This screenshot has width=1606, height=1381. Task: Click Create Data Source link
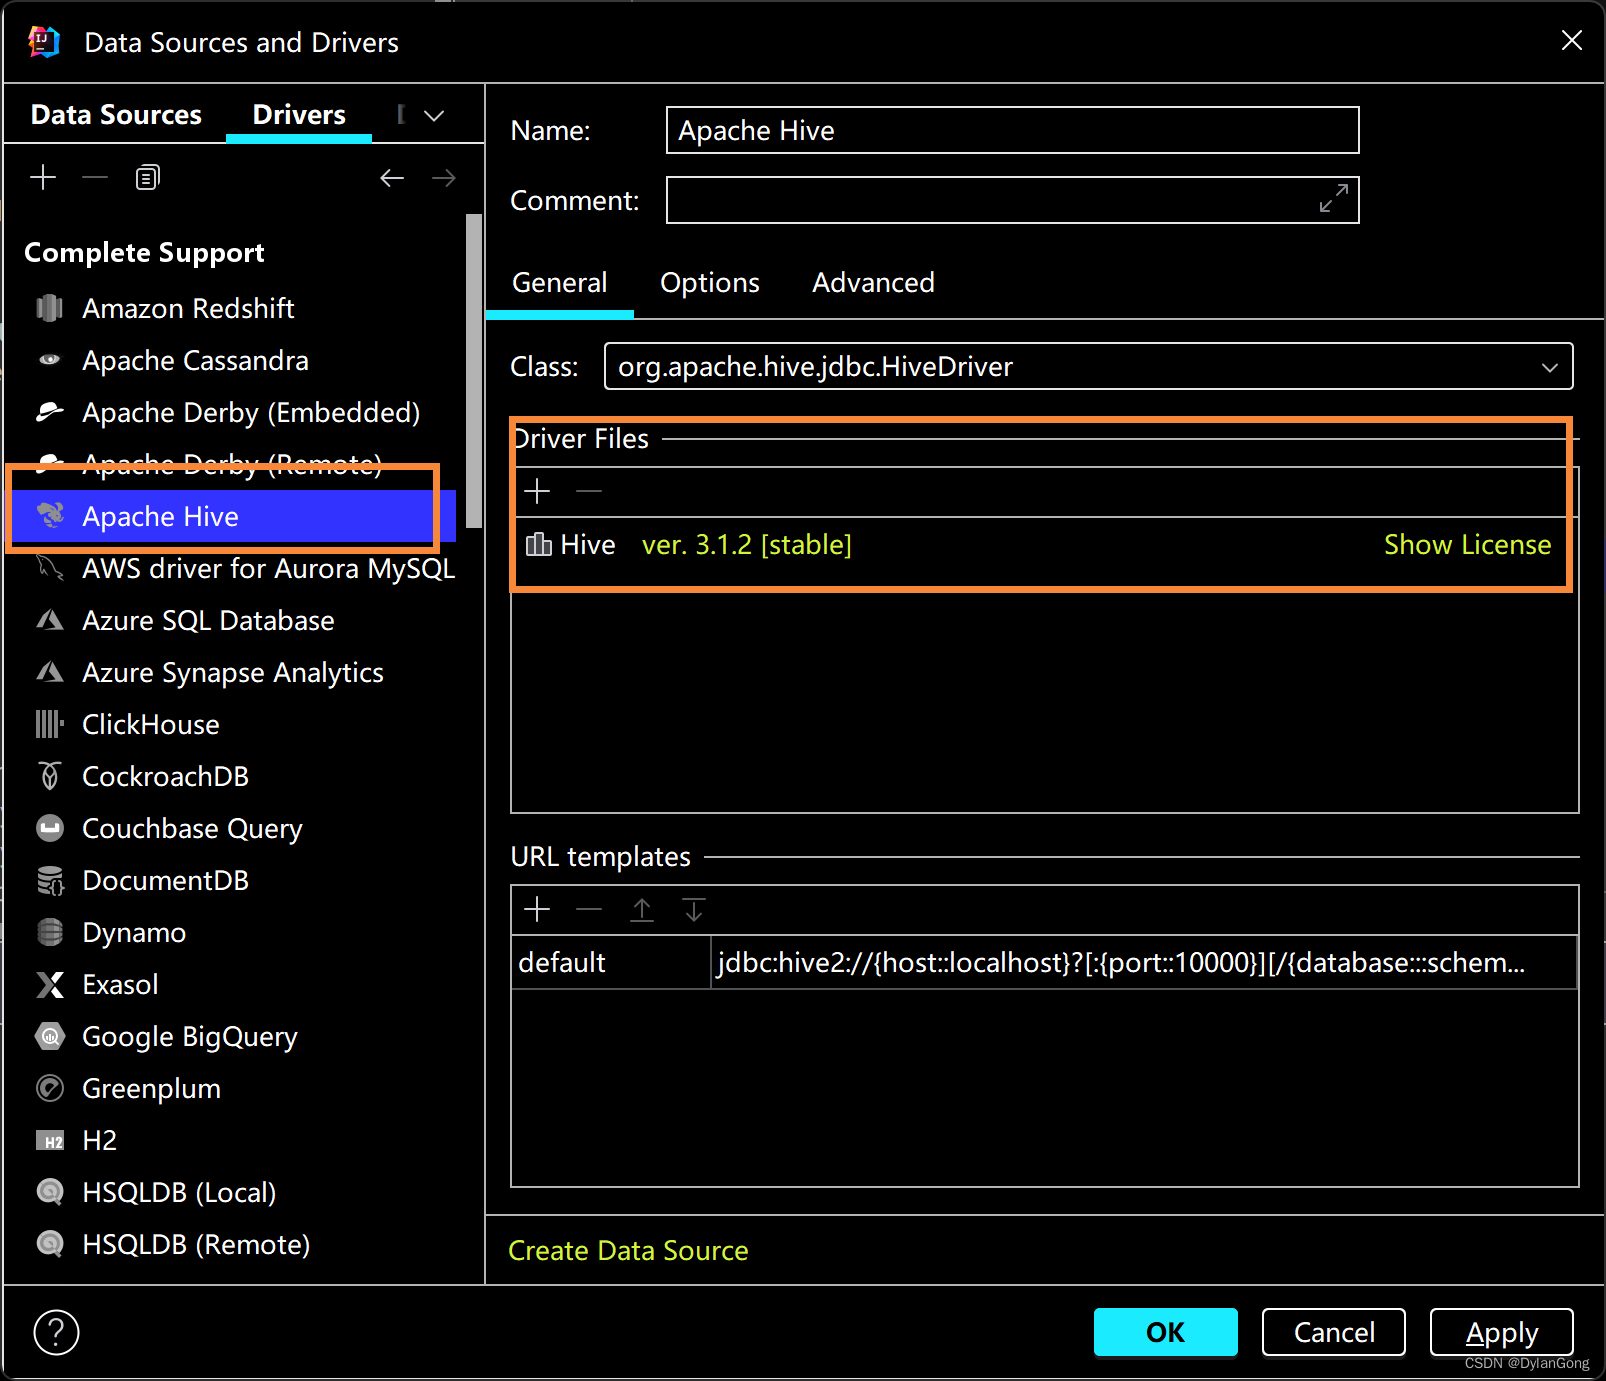(x=628, y=1250)
